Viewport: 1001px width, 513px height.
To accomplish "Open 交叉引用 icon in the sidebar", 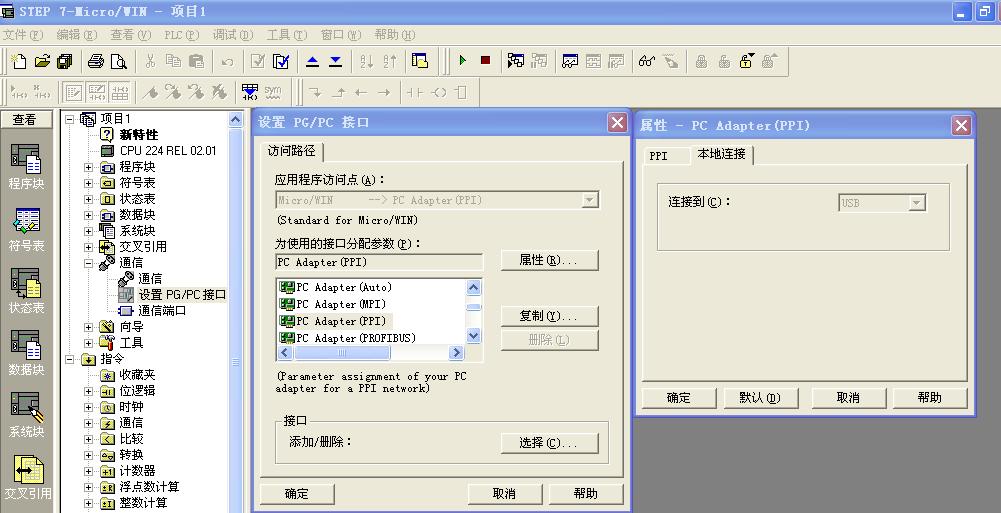I will [x=26, y=477].
